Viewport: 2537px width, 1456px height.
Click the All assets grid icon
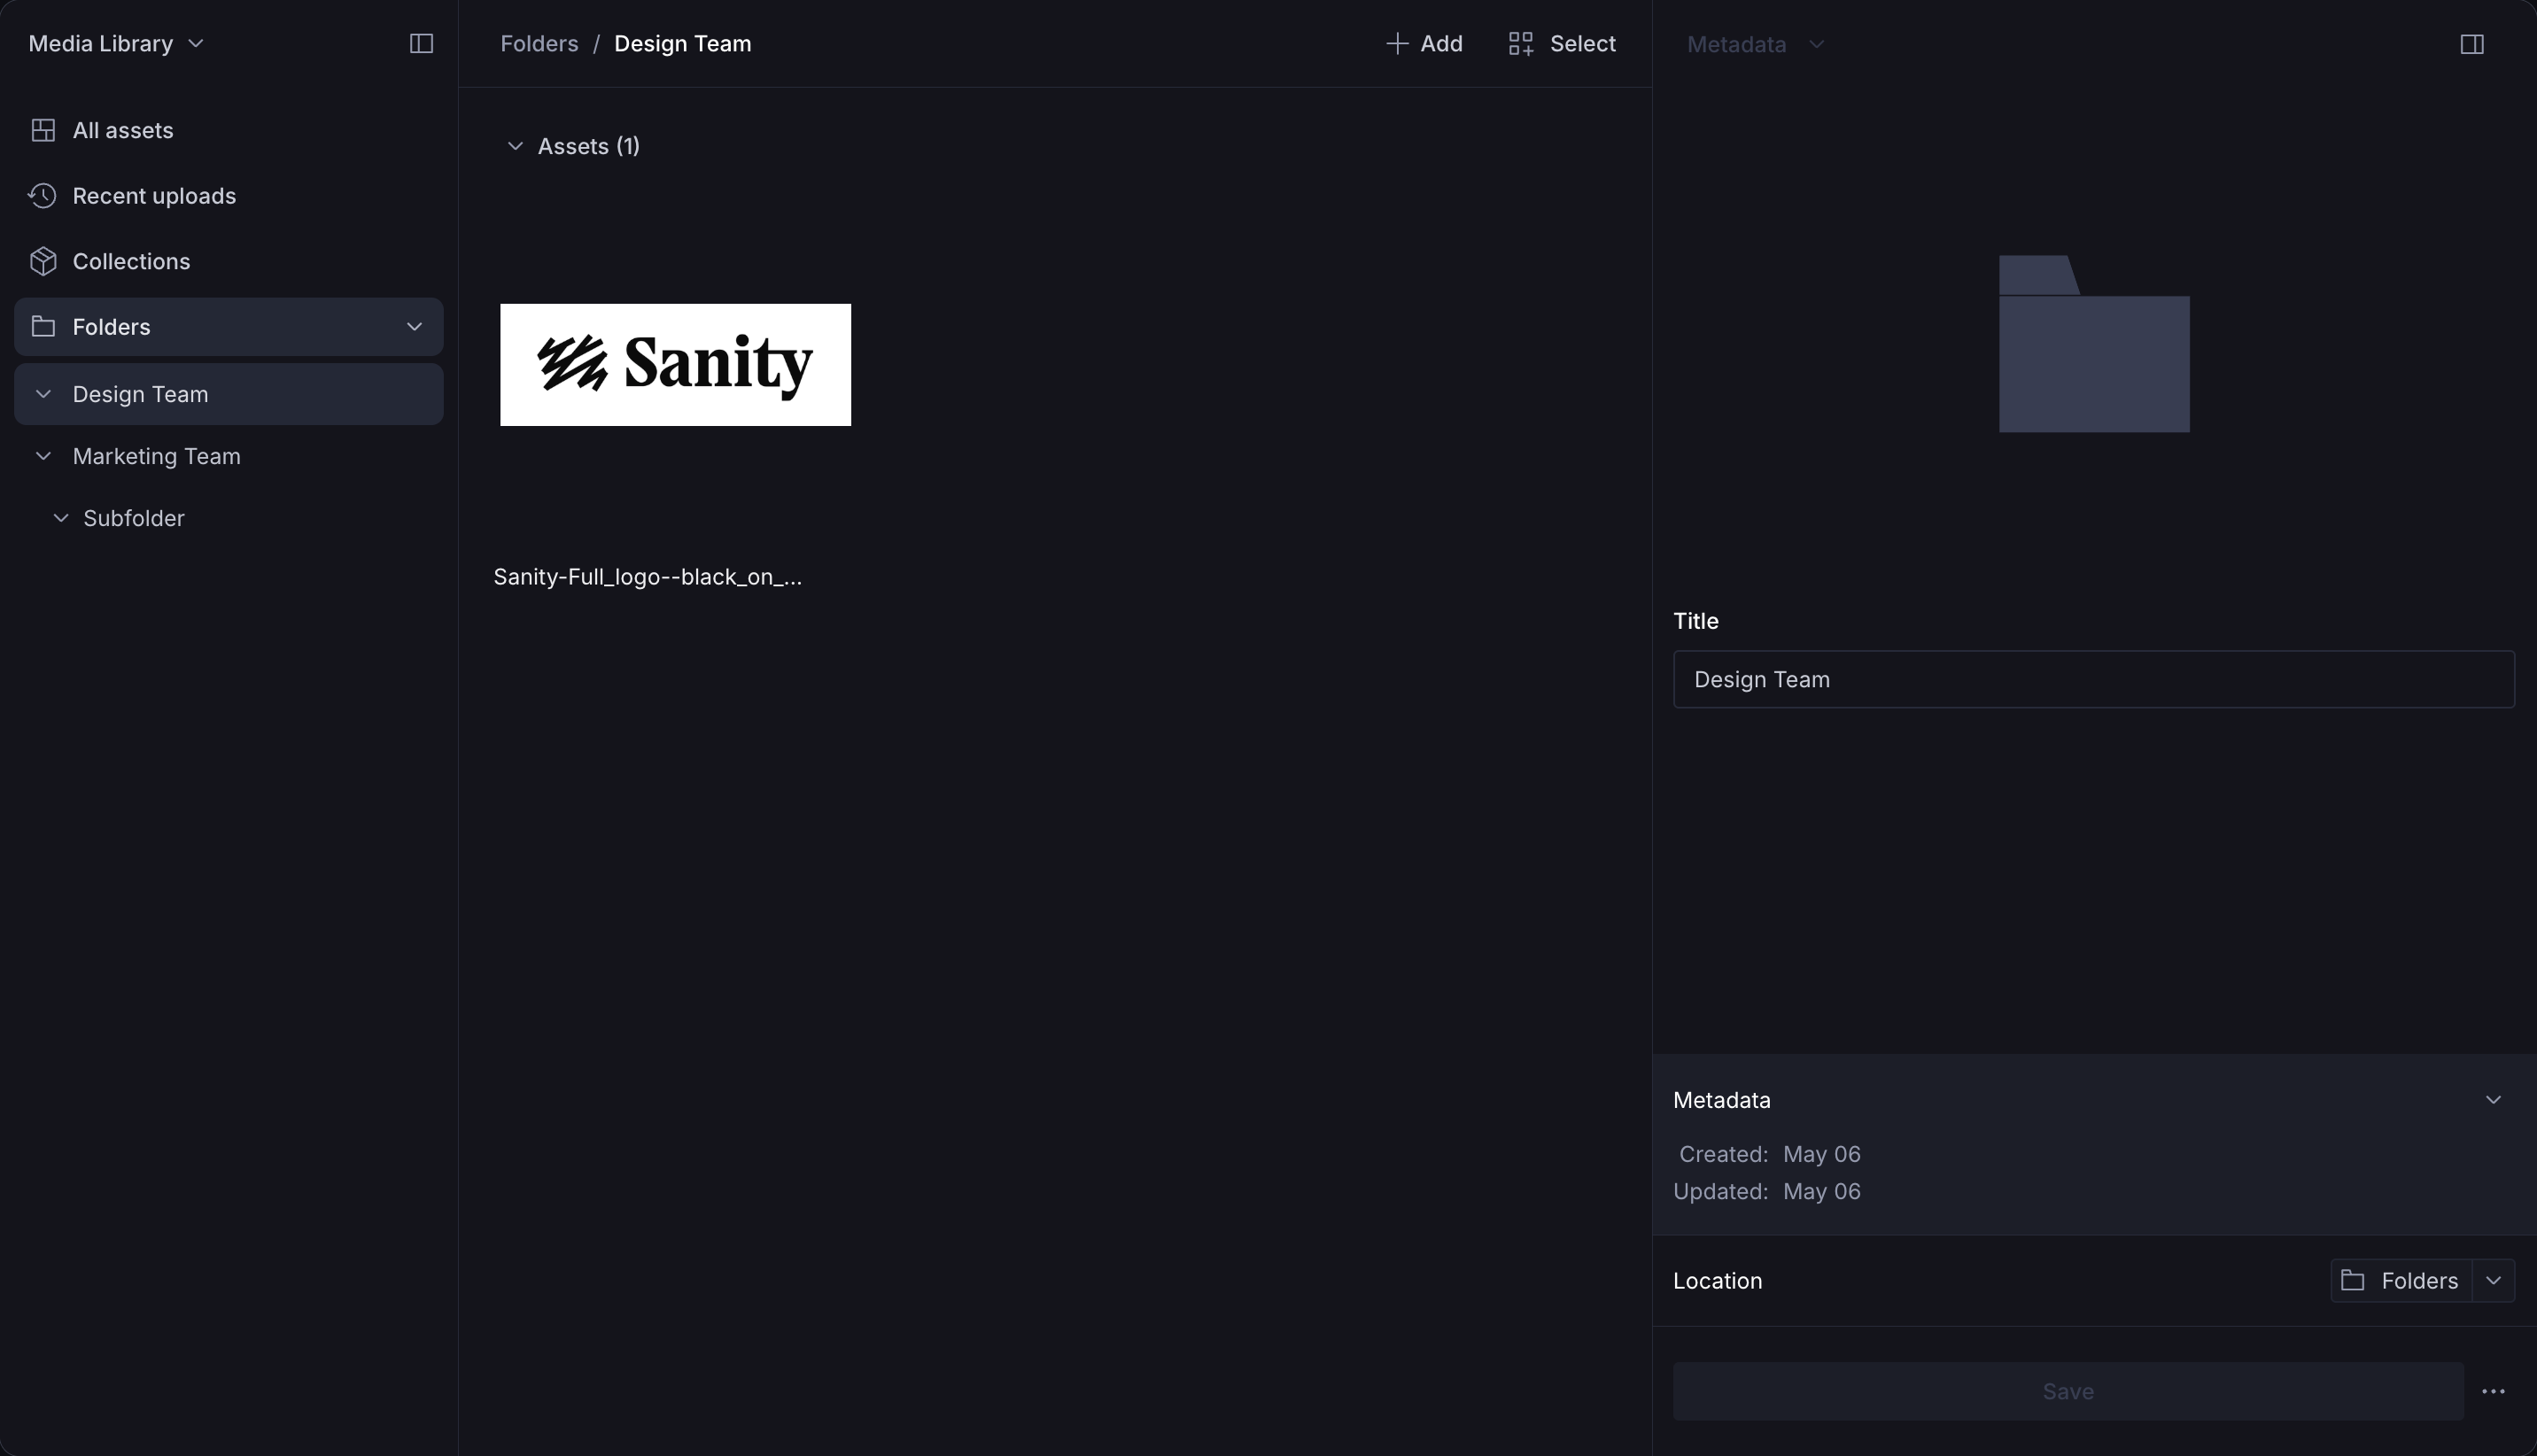pos(43,130)
